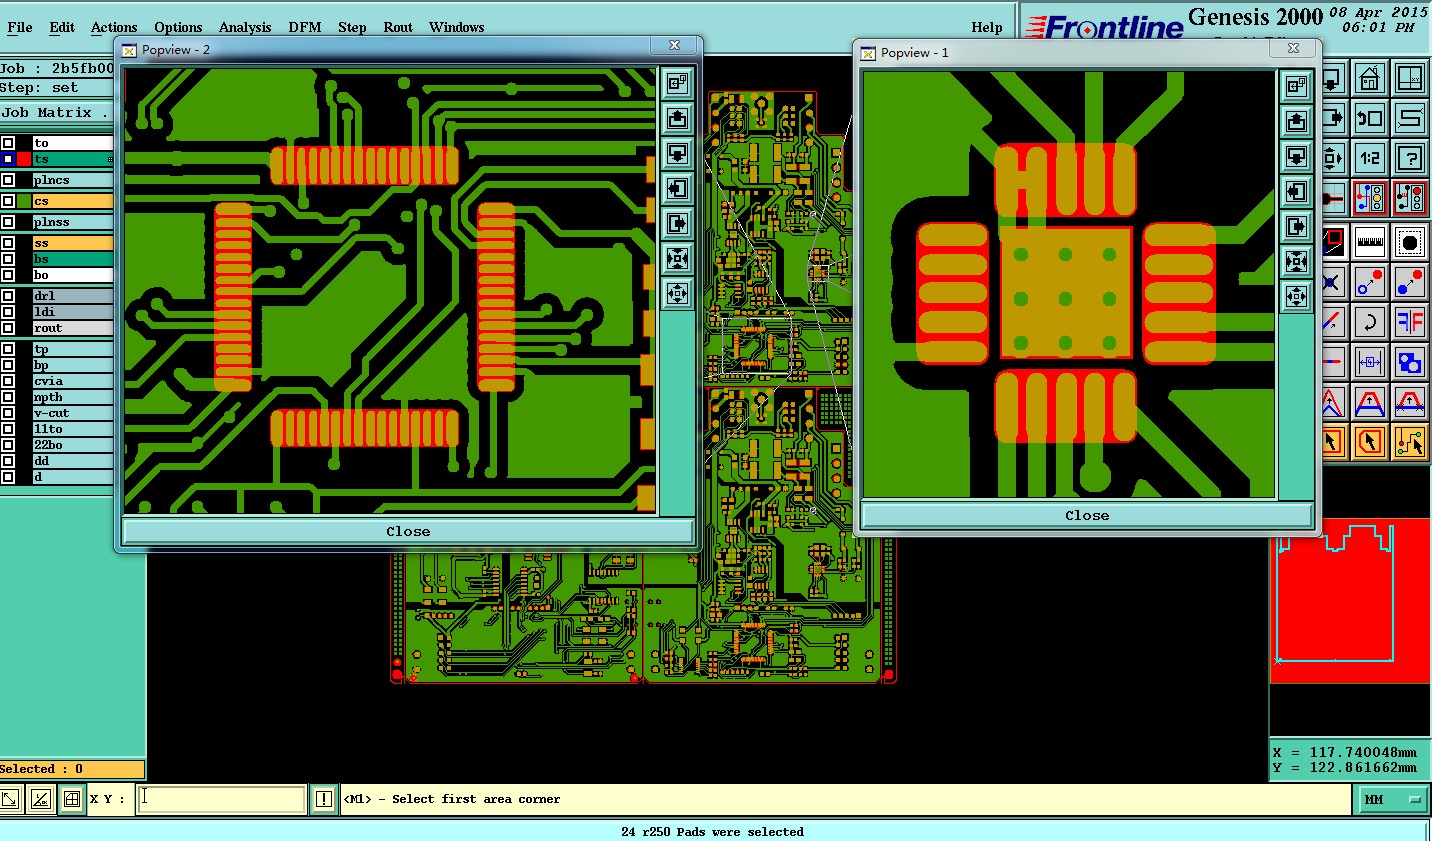
Task: Click pan left icon in Popview - 2
Action: (x=677, y=189)
